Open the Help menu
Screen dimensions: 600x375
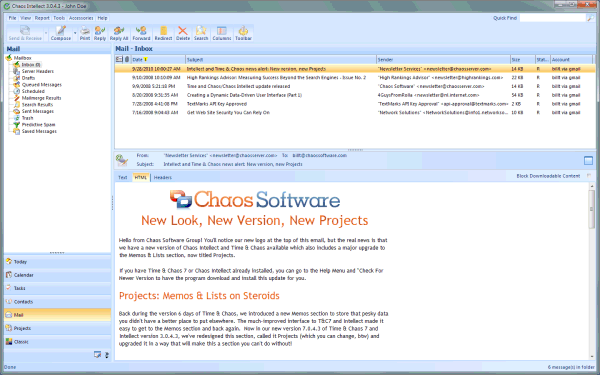102,18
